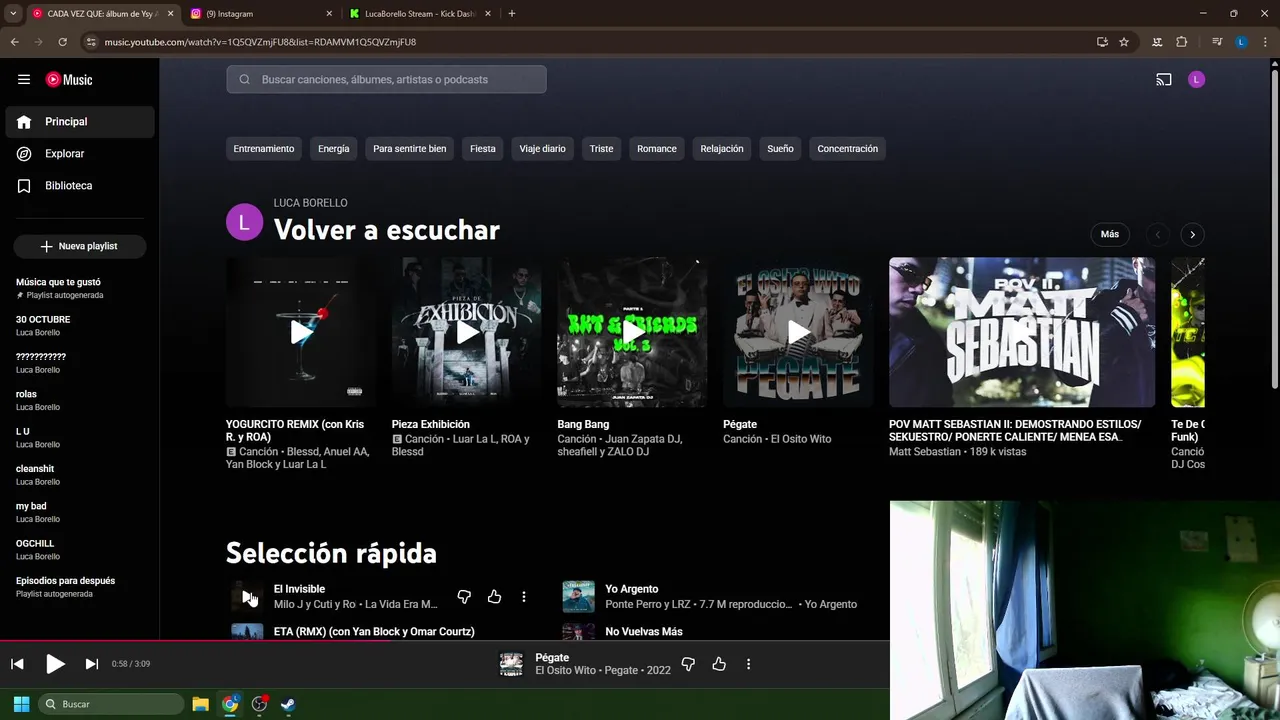The height and width of the screenshot is (720, 1280).
Task: Dislike now playing Pégate
Action: [x=688, y=664]
